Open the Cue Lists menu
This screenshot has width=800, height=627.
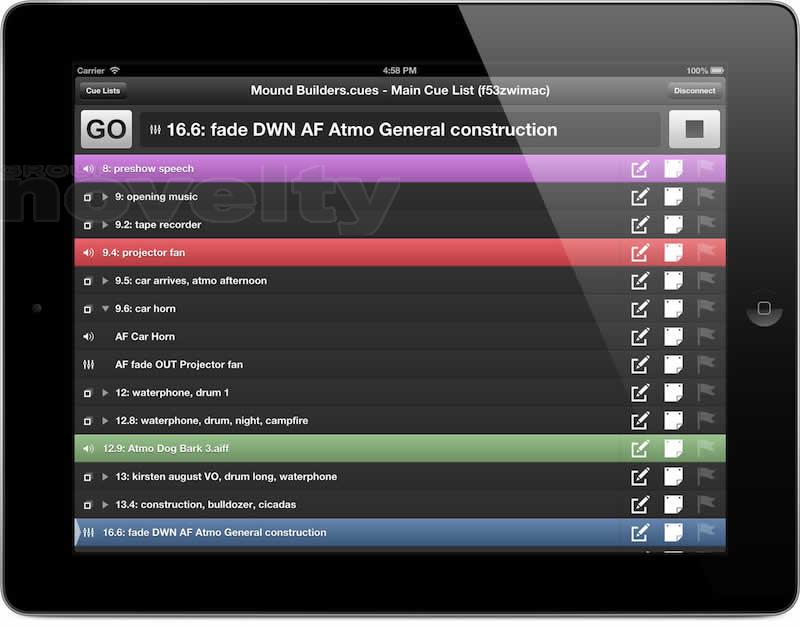pyautogui.click(x=102, y=91)
